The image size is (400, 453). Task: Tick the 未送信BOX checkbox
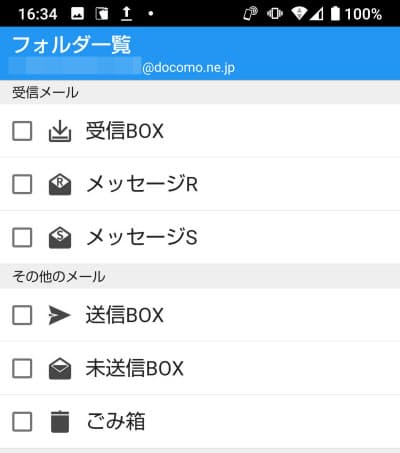click(22, 368)
